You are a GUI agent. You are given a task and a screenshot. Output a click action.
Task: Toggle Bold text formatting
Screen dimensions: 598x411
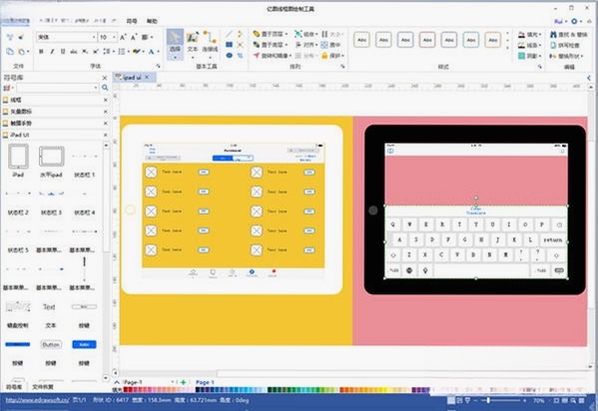tap(41, 51)
